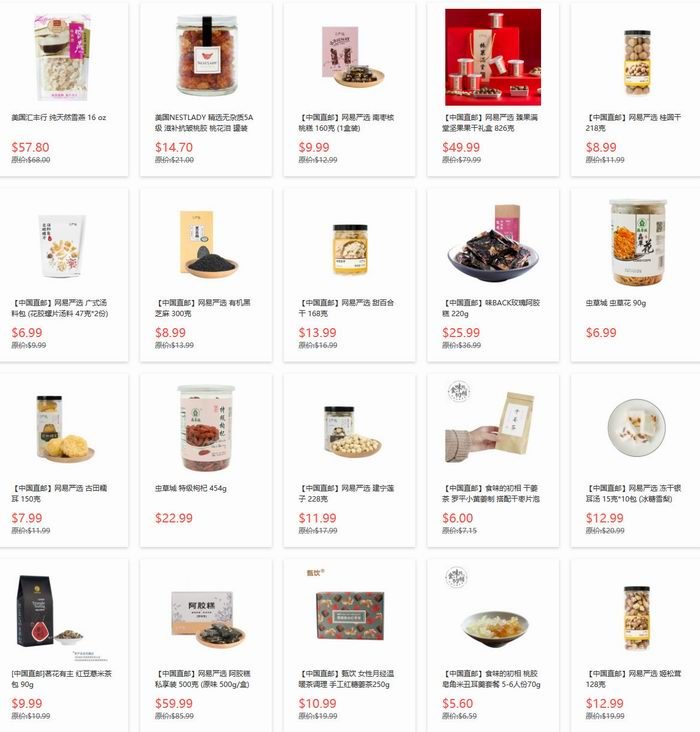Screen dimensions: 700x732
Task: Click the 甜百合干 168克 jar thumbnail
Action: (350, 249)
